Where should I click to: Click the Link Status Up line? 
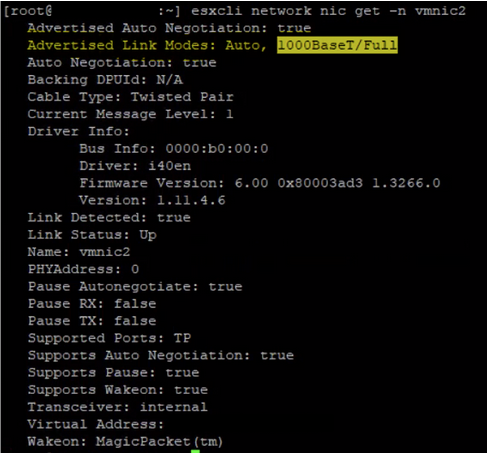pyautogui.click(x=92, y=235)
